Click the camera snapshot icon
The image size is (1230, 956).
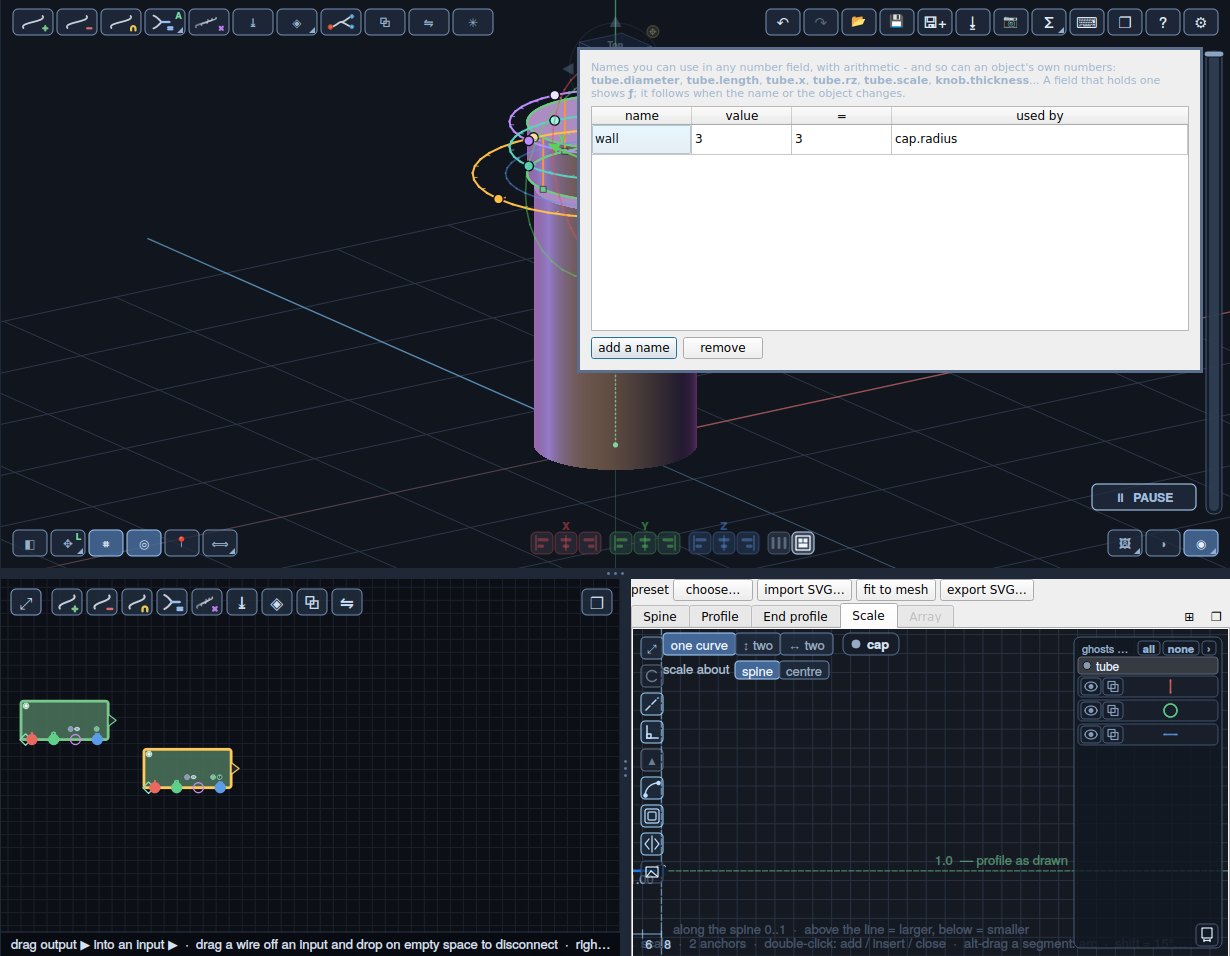1011,22
